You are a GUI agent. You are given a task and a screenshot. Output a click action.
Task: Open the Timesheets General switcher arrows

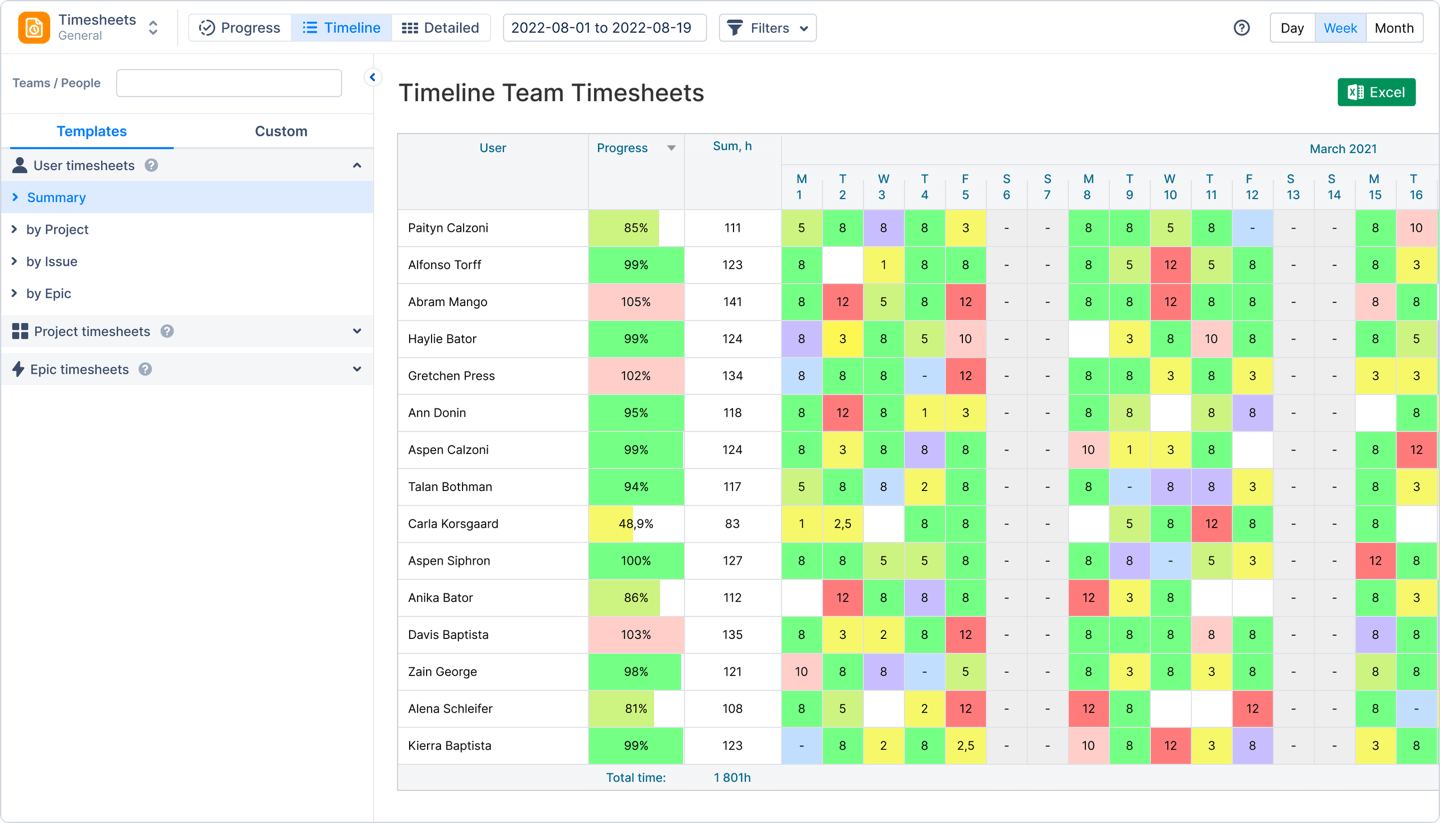[x=153, y=28]
